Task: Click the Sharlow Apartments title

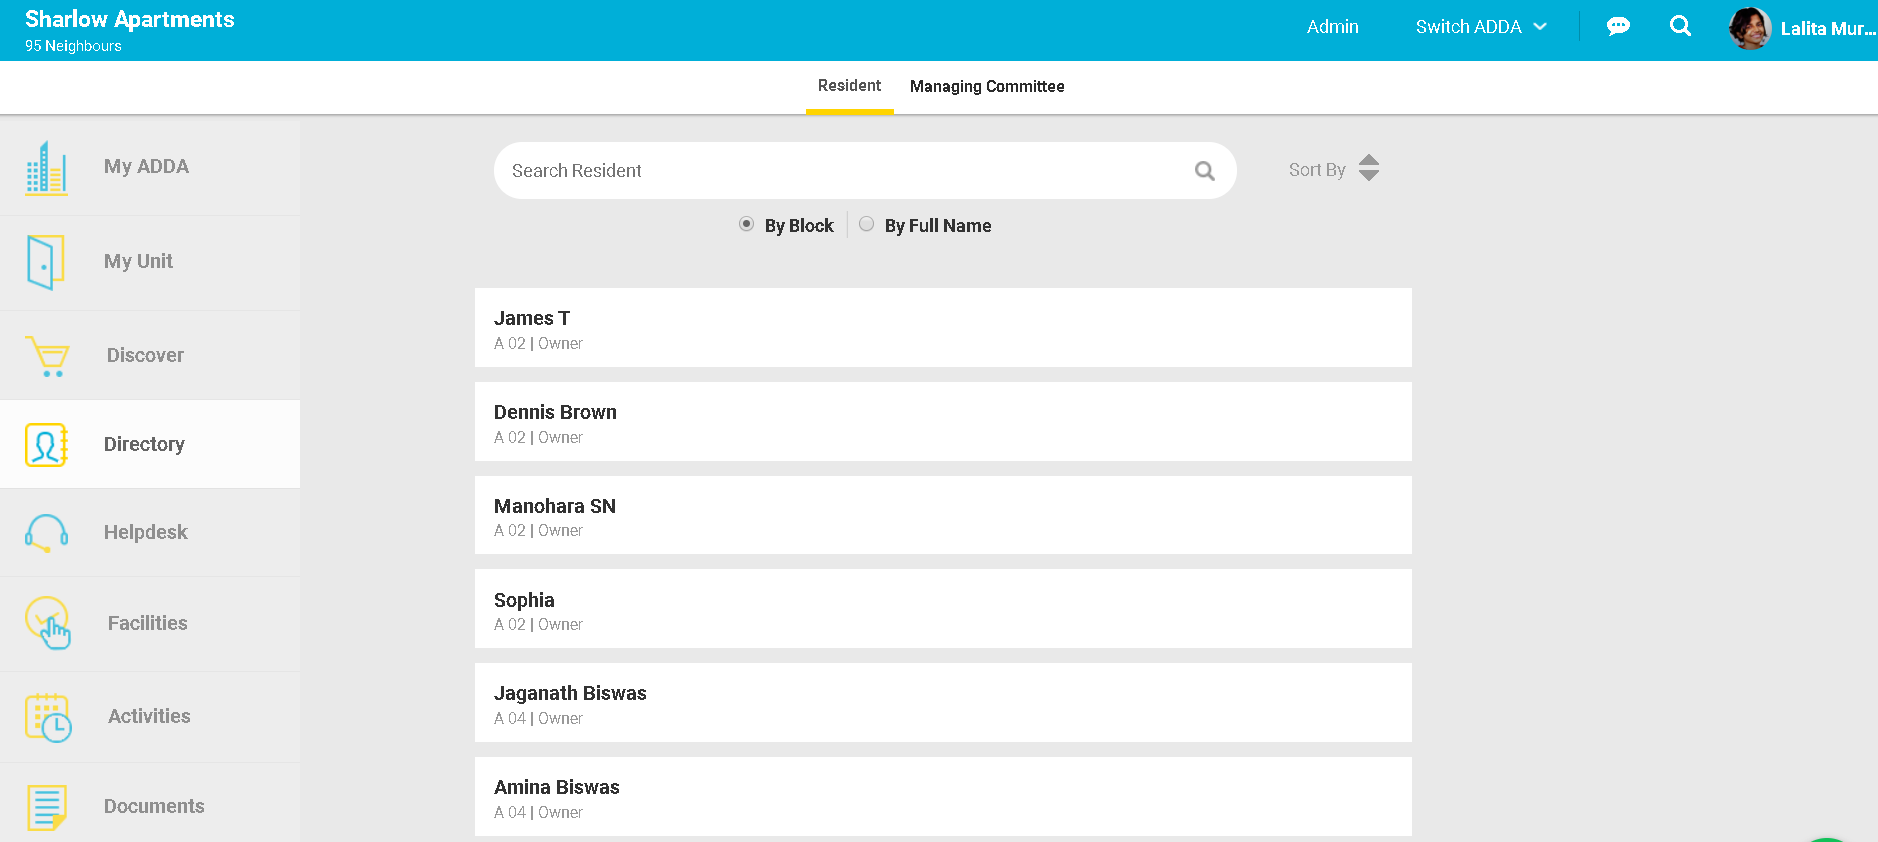Action: [130, 20]
